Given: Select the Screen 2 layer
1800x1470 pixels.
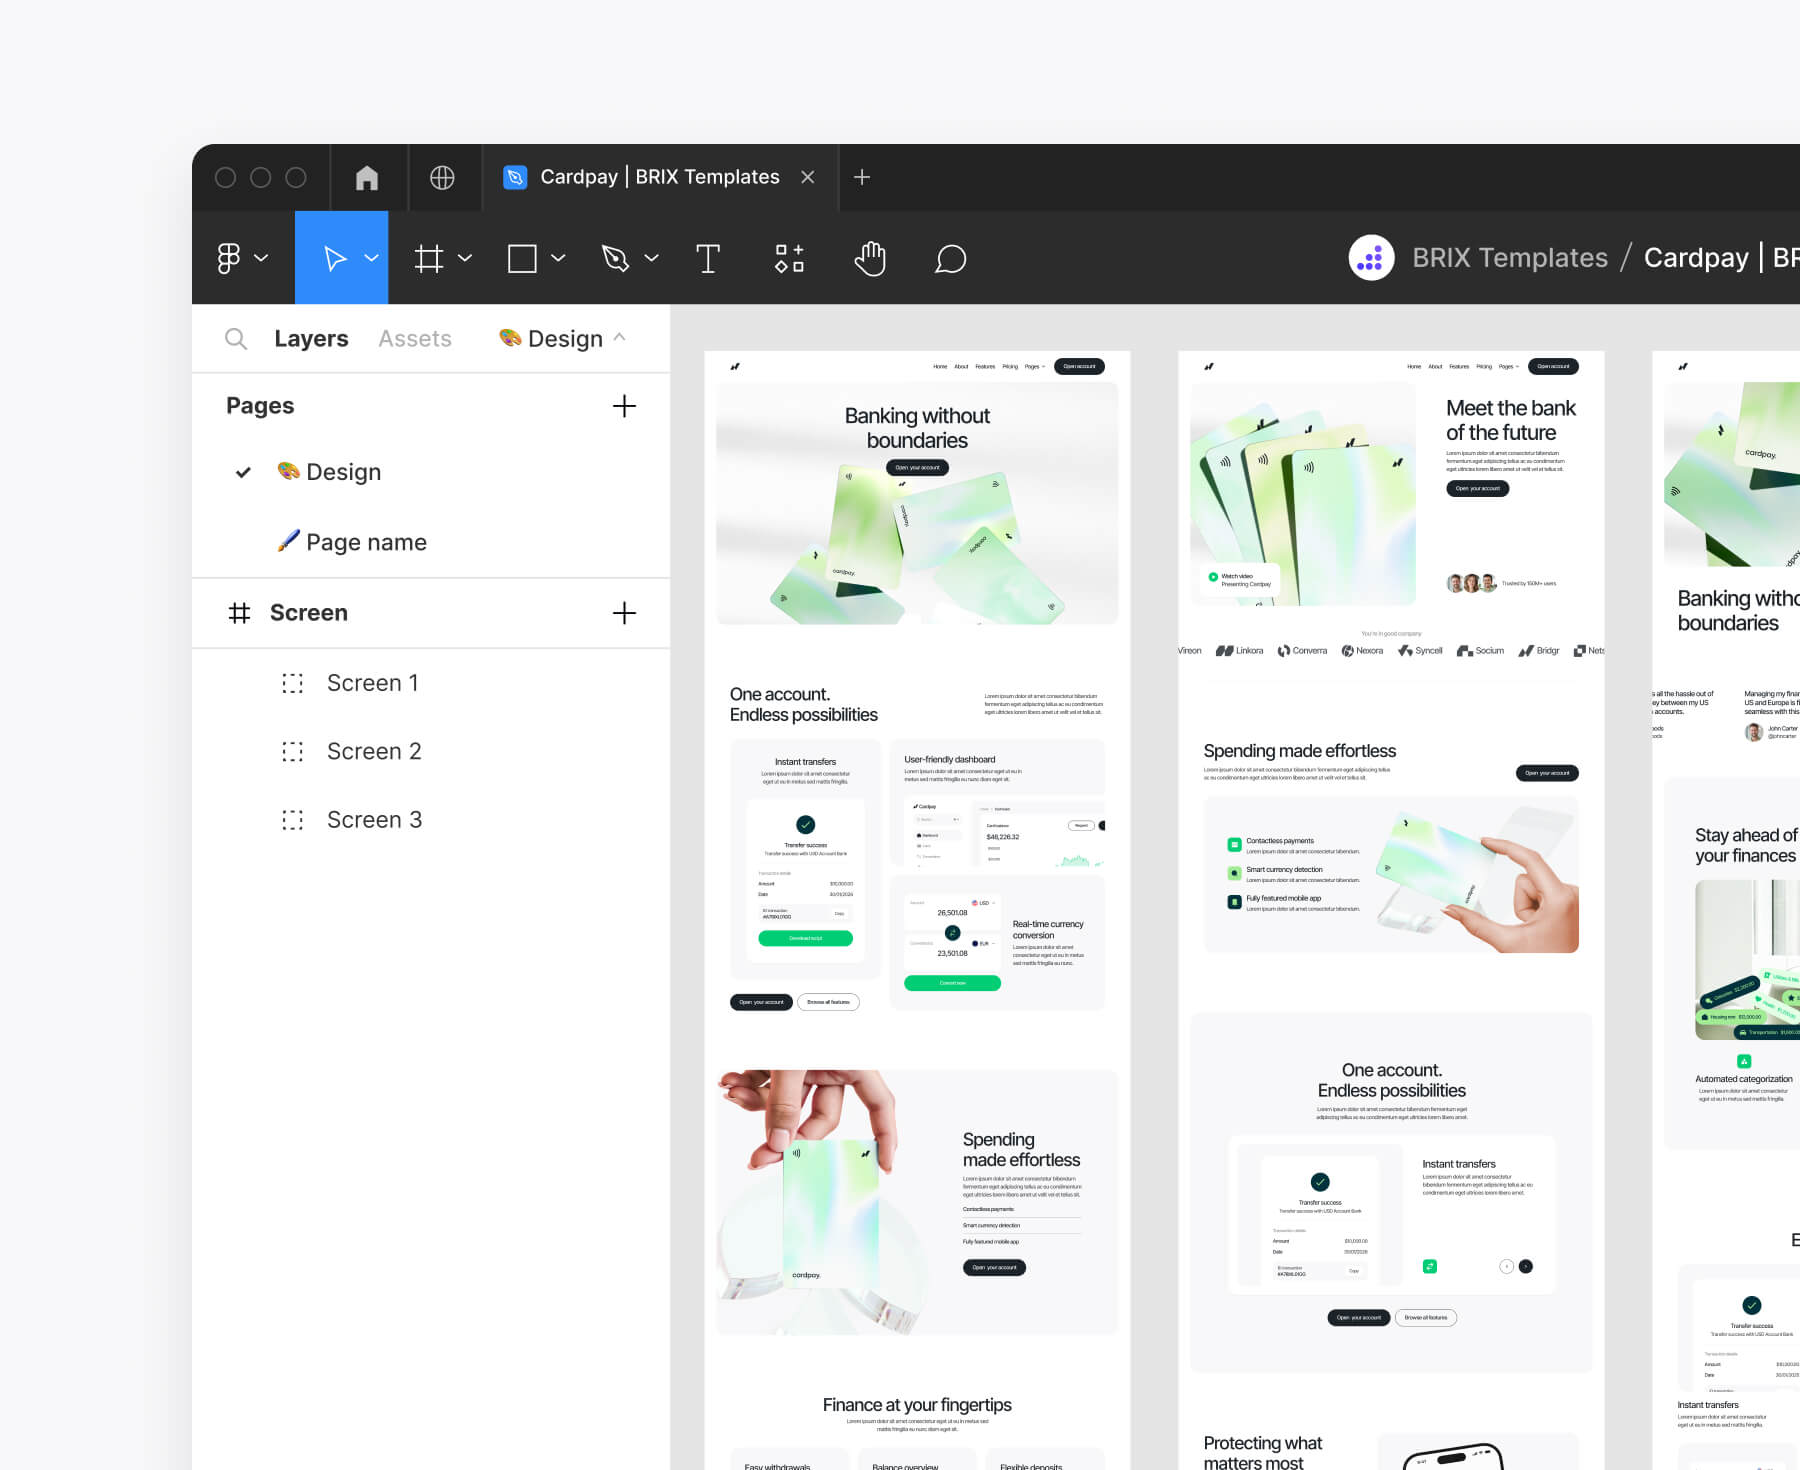Looking at the screenshot, I should (374, 751).
